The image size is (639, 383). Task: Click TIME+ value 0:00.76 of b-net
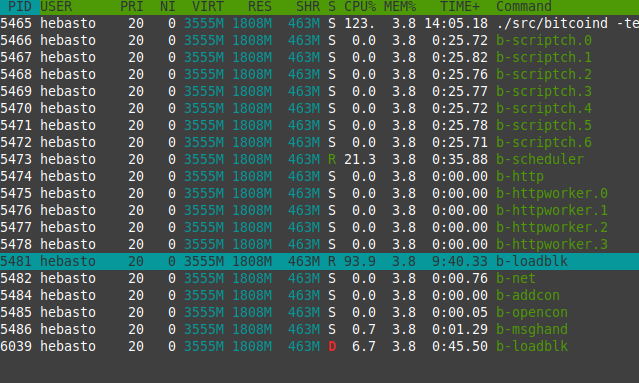(x=460, y=278)
